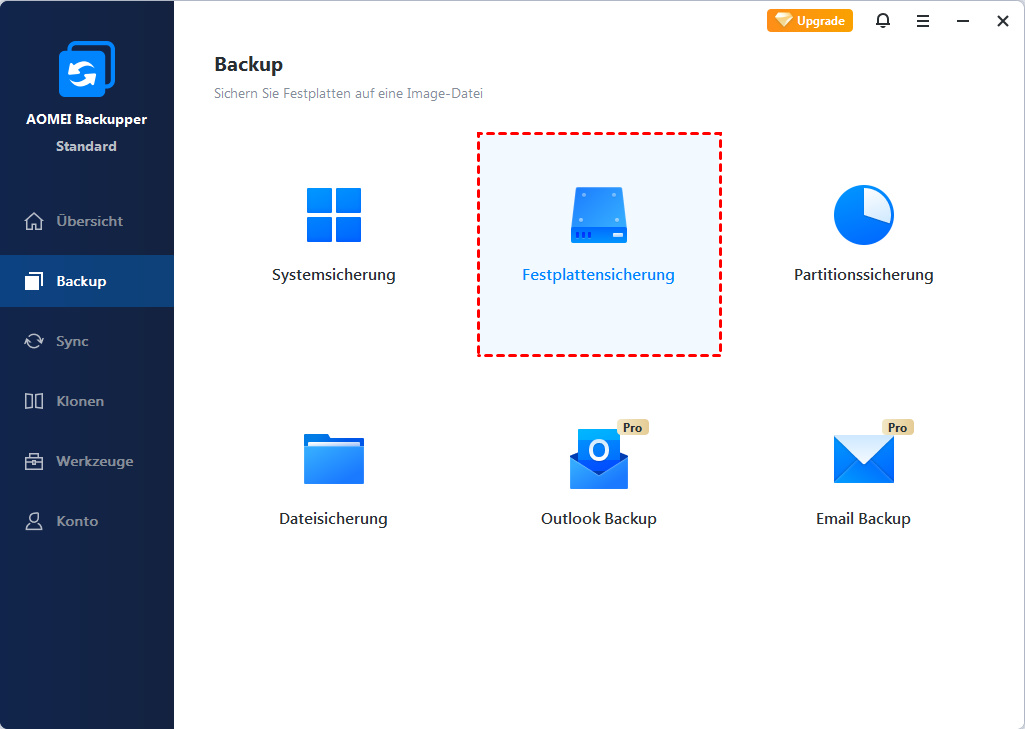Open the Systemsicherung Windows logo icon

click(334, 215)
